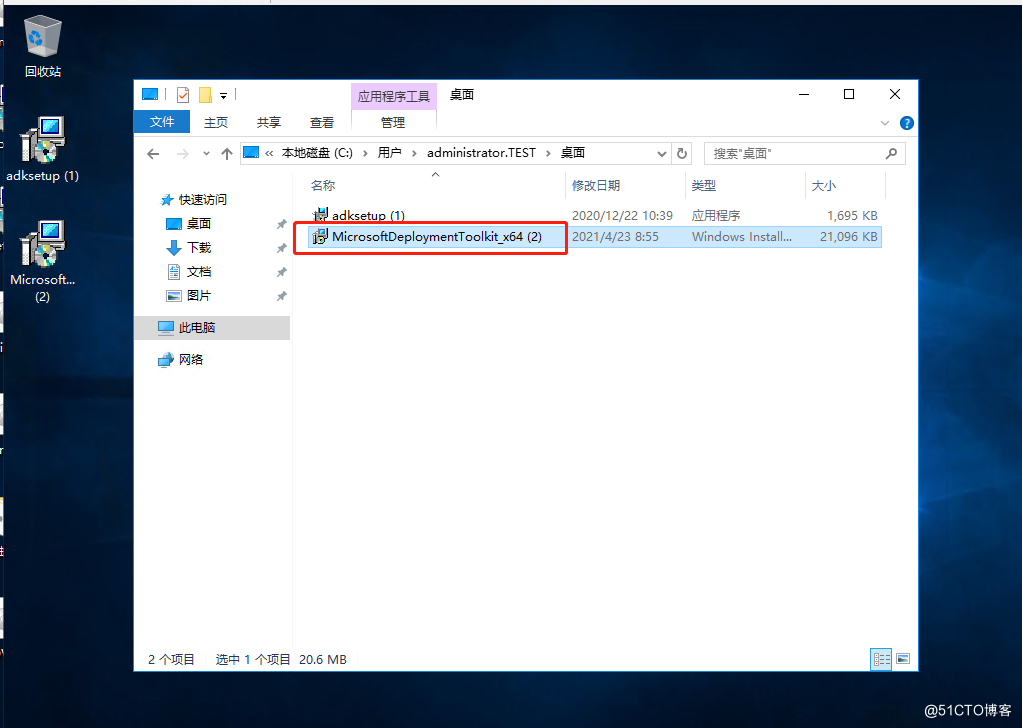Open 文档 in the quick access list

tap(198, 272)
